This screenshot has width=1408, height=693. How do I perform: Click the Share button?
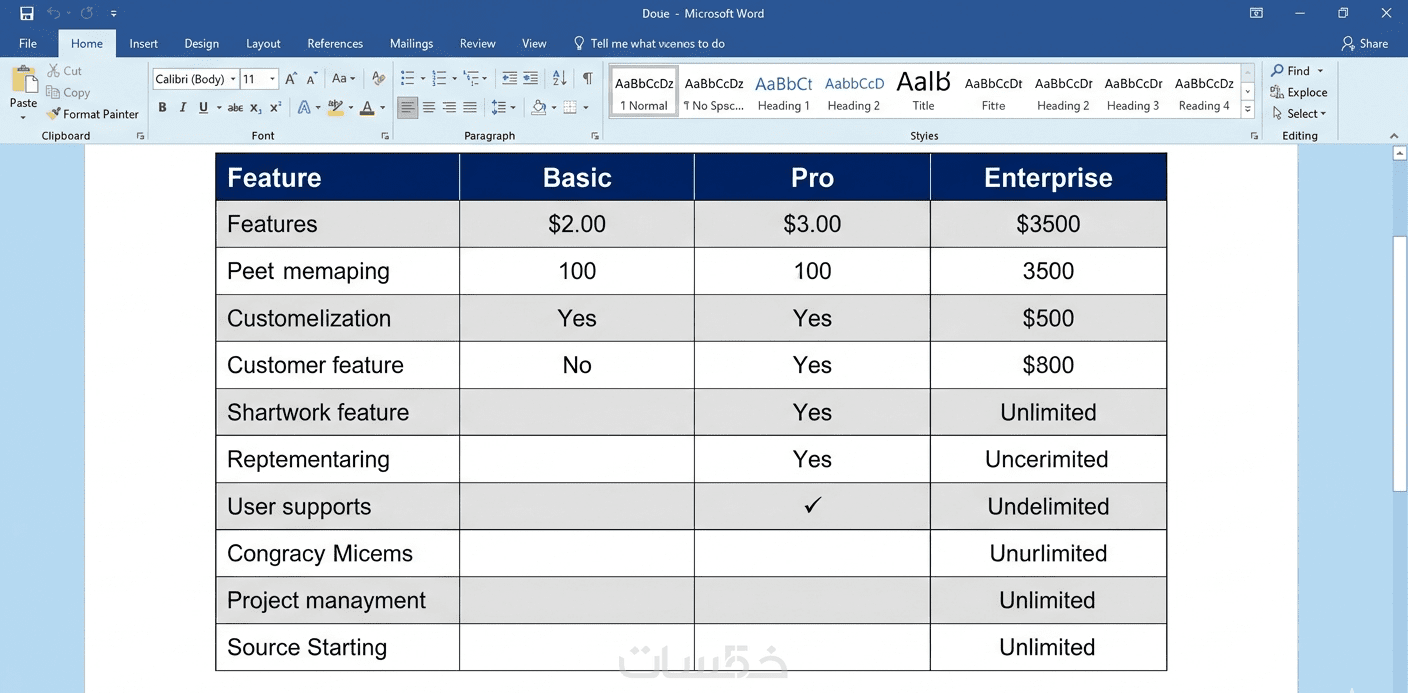click(x=1365, y=44)
